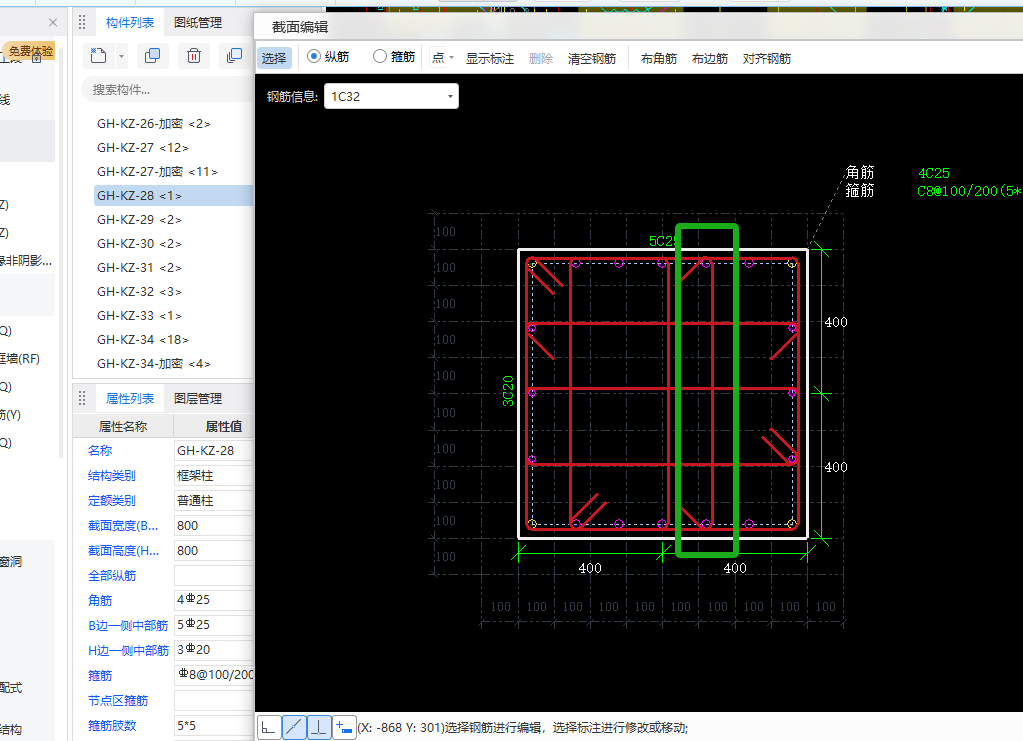Click the bottom-right yellow corner rebar point
Viewport: 1023px width, 741px height.
click(791, 523)
